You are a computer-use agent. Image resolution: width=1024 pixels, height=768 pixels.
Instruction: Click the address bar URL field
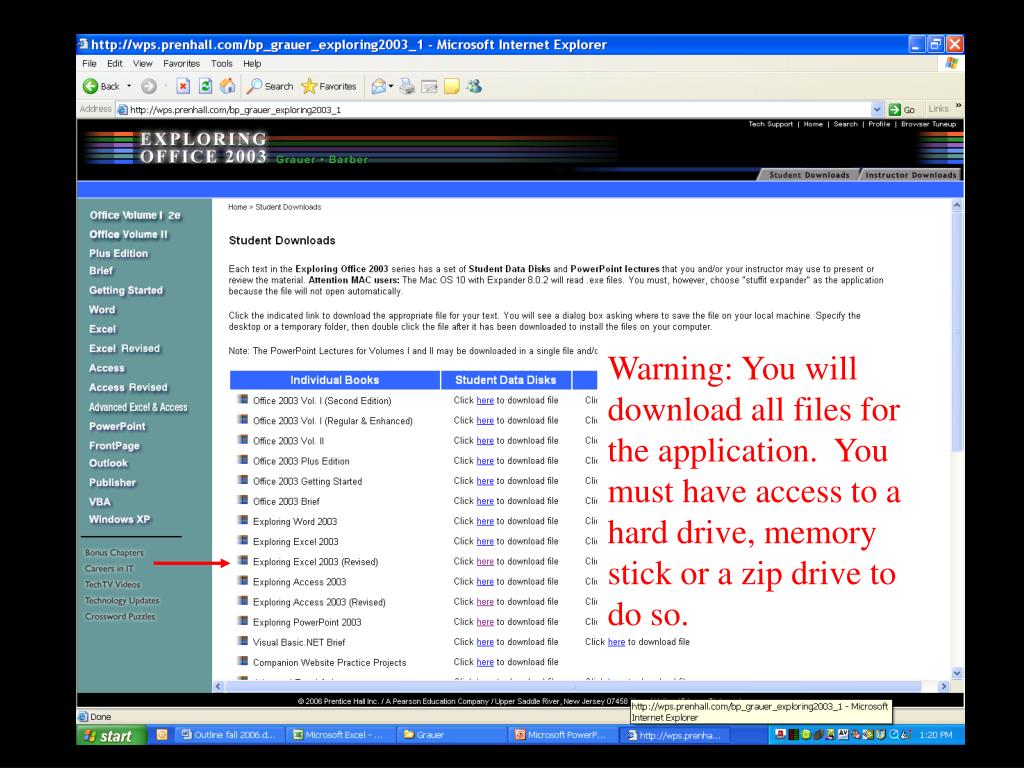pyautogui.click(x=493, y=110)
